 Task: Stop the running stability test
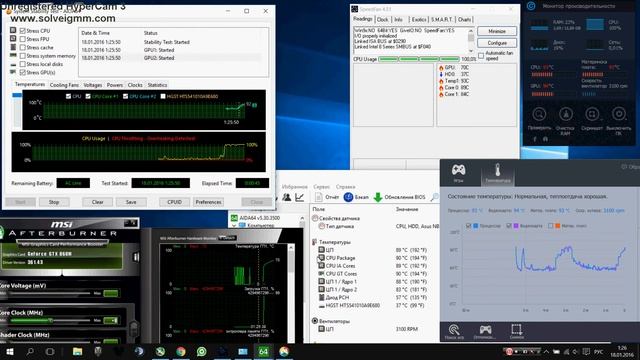[54, 202]
